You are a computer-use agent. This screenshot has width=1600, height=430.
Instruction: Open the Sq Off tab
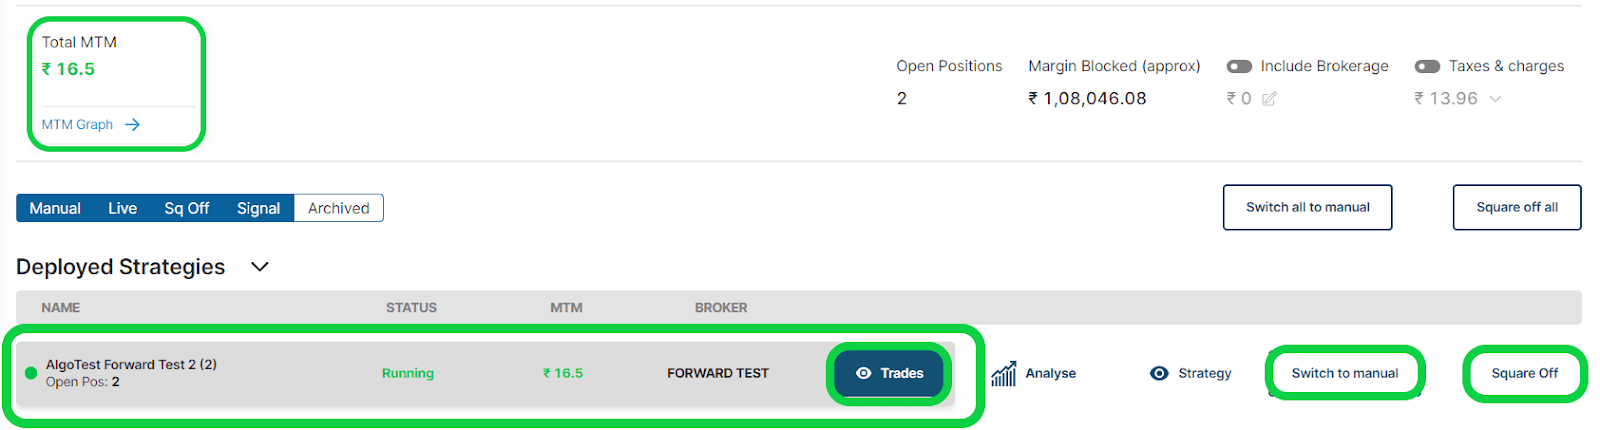[187, 208]
